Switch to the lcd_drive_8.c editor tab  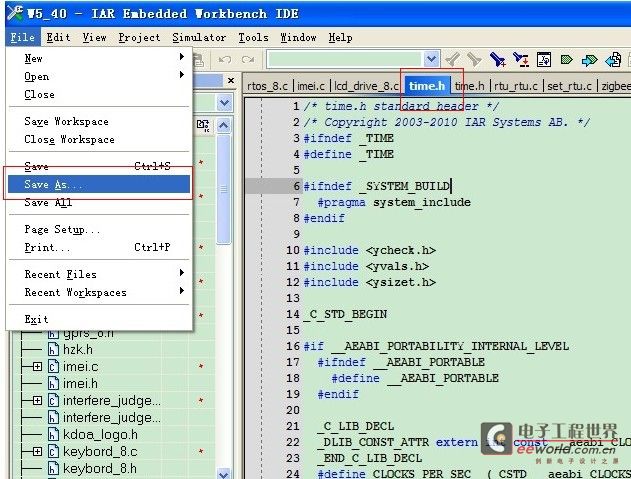[x=367, y=87]
